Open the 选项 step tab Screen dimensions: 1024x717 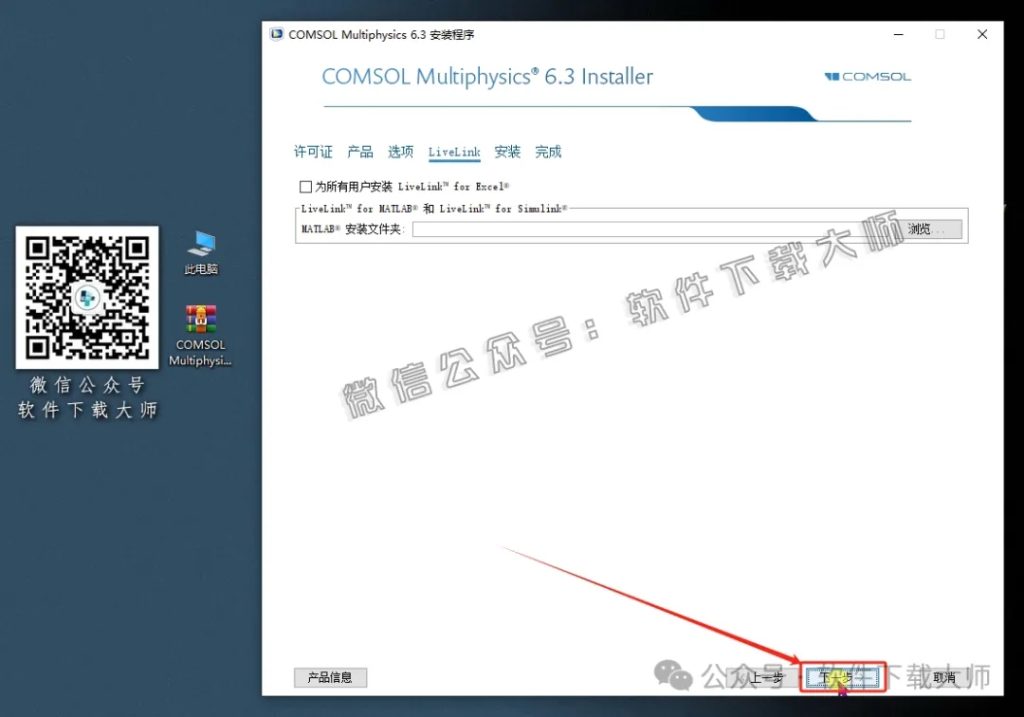click(x=400, y=151)
